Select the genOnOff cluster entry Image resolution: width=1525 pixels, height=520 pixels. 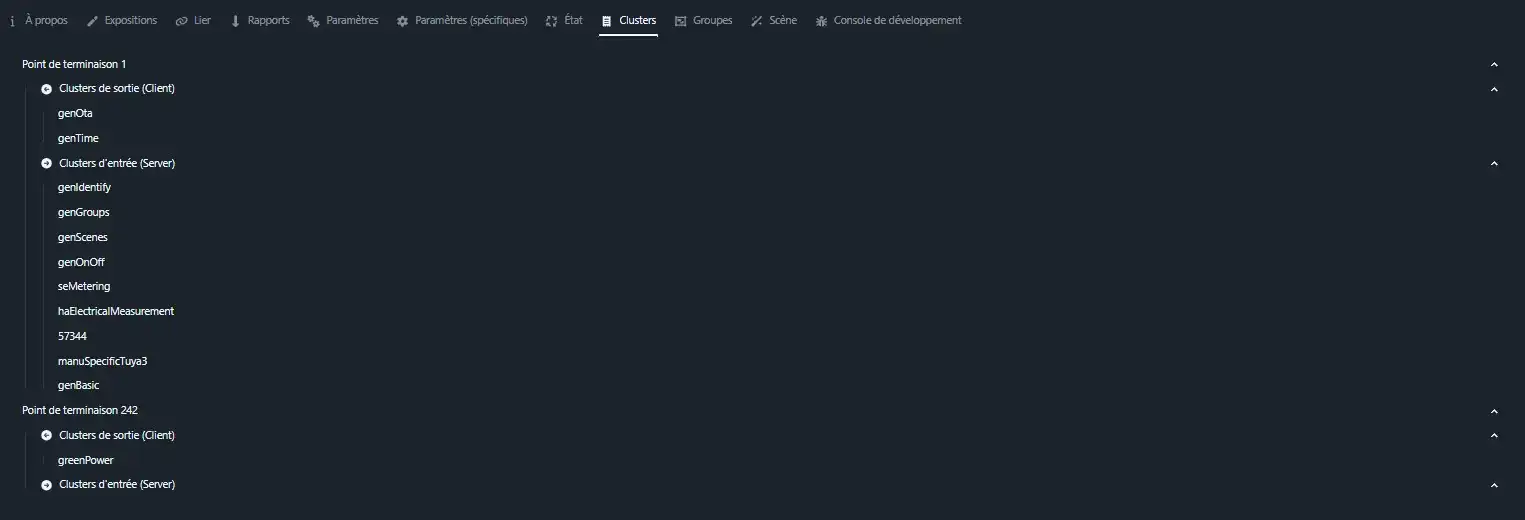coord(81,262)
